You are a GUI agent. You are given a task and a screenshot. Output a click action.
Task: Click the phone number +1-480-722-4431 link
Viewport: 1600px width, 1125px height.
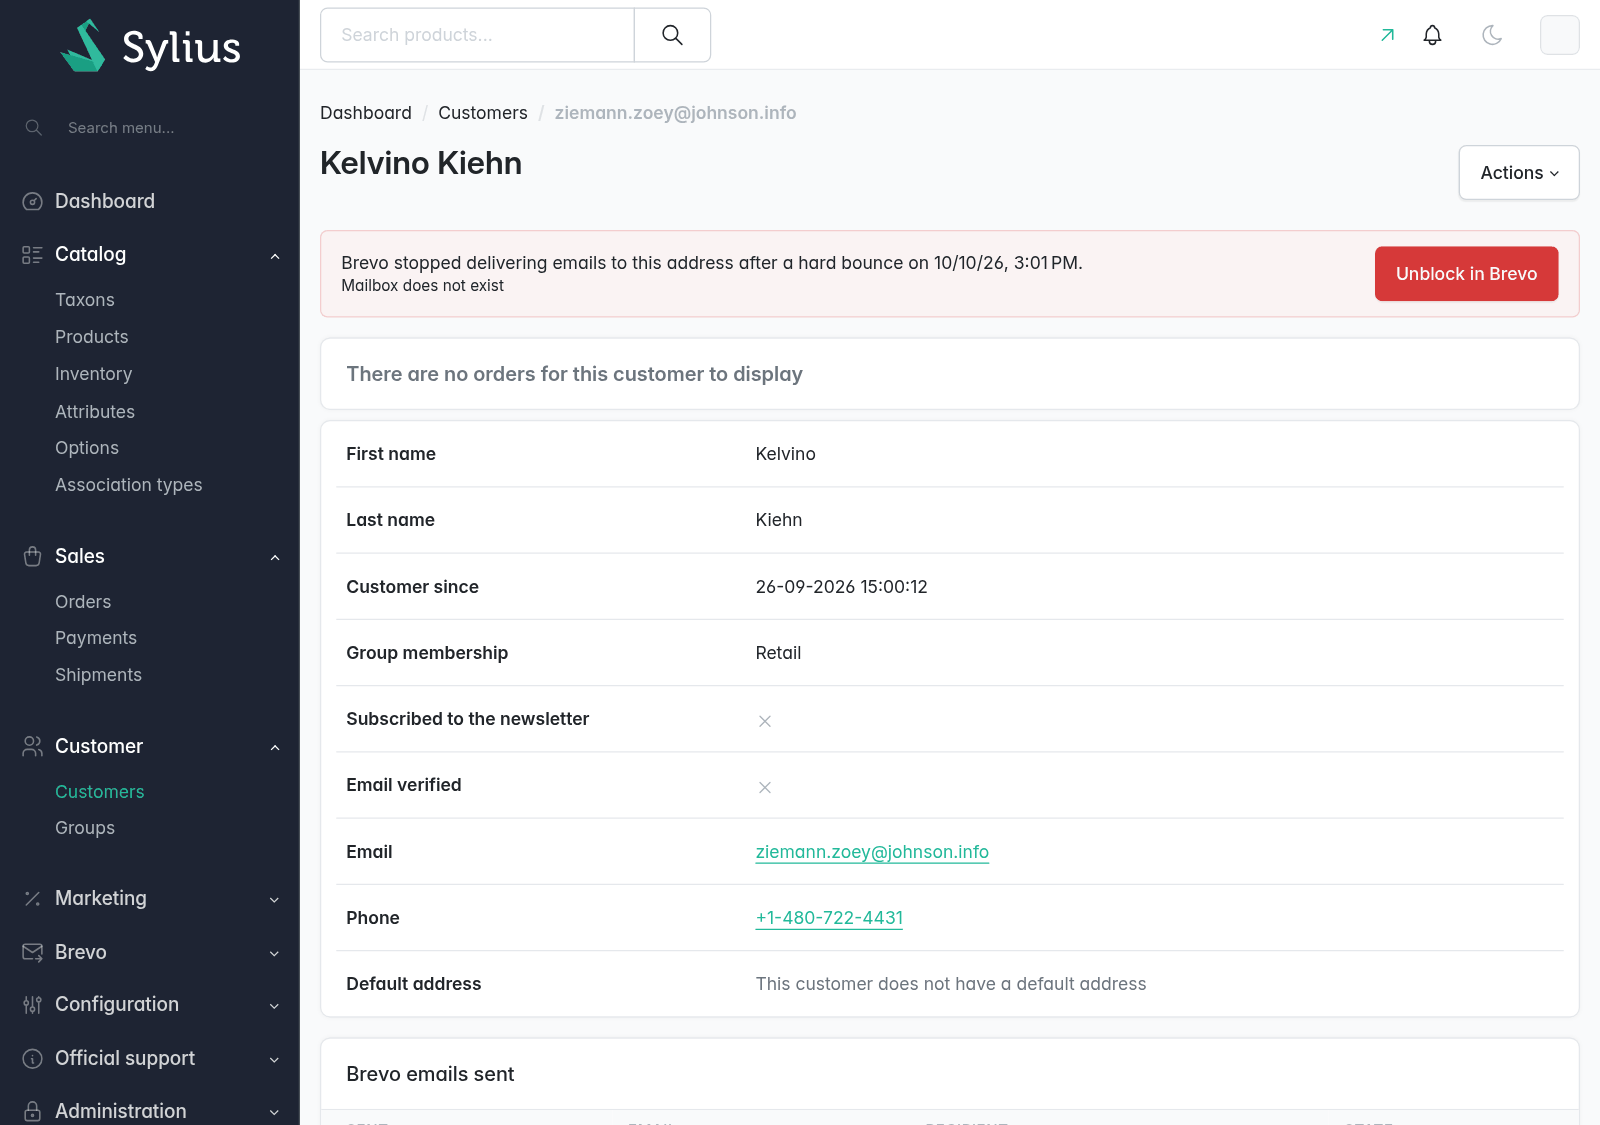point(829,918)
